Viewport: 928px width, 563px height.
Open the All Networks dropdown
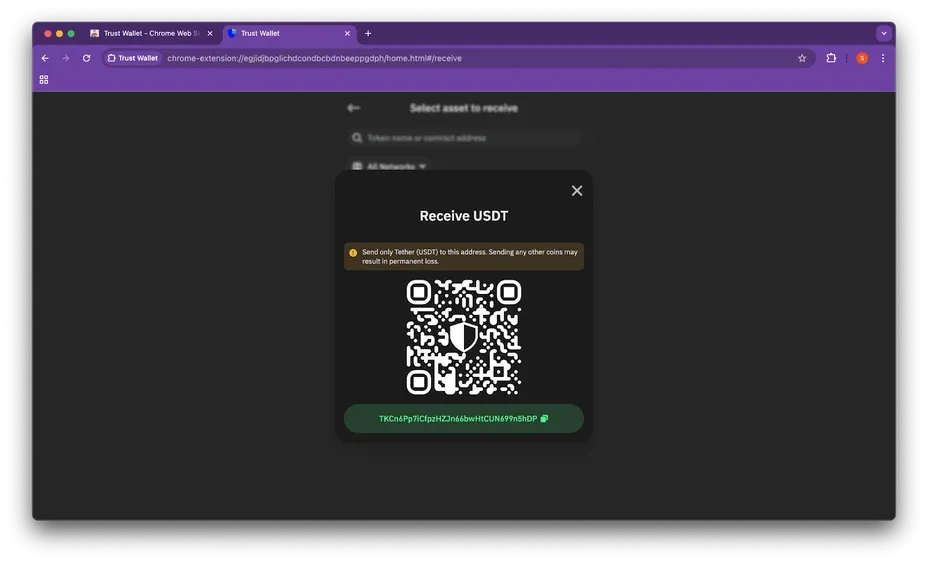click(389, 166)
